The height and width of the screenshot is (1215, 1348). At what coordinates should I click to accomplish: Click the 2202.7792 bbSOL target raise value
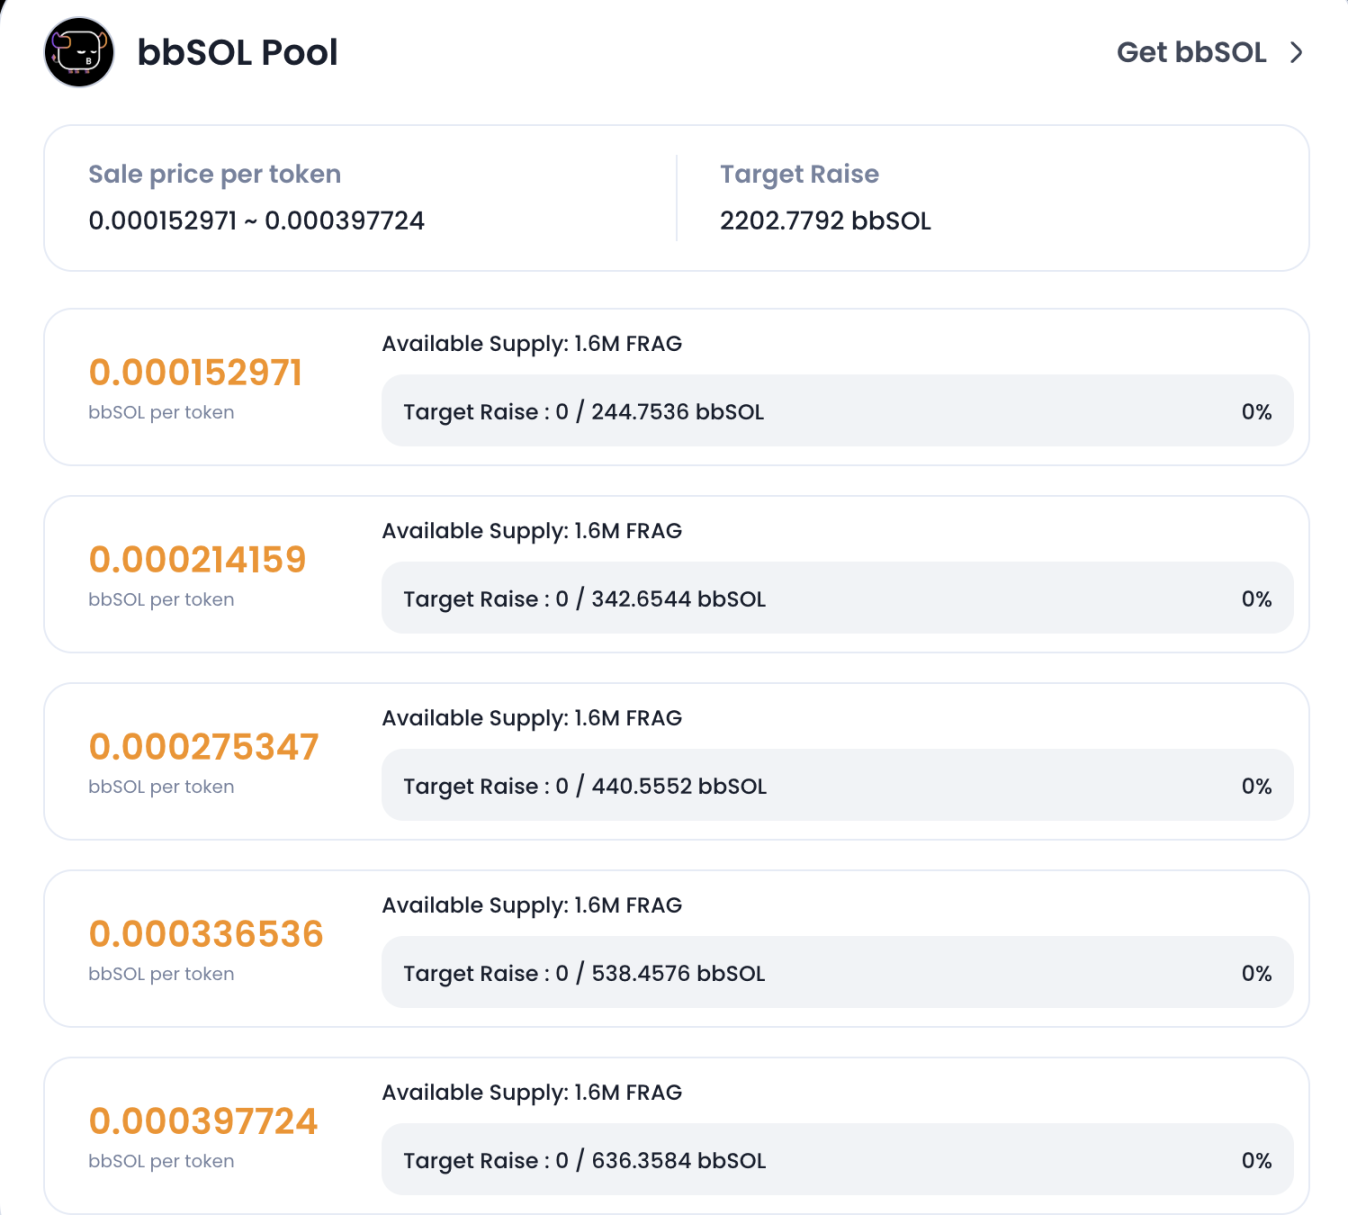click(x=824, y=220)
